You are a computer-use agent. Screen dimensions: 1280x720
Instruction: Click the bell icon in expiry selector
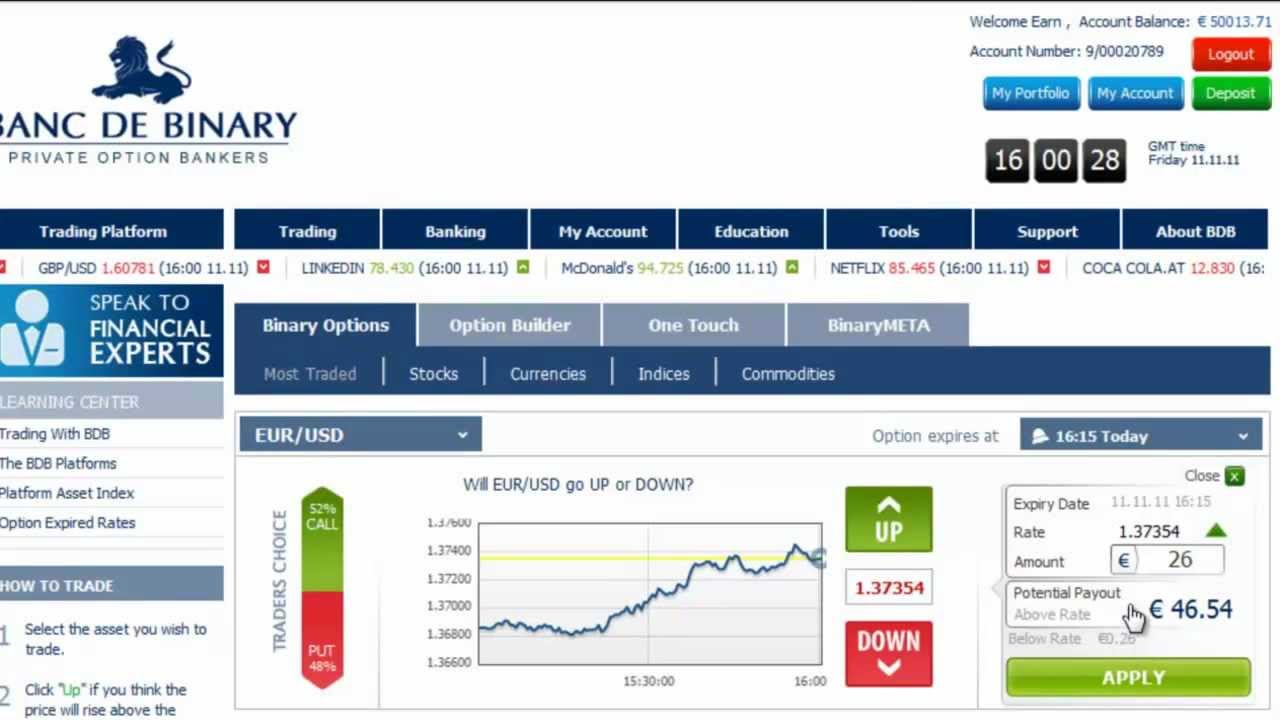[1040, 436]
